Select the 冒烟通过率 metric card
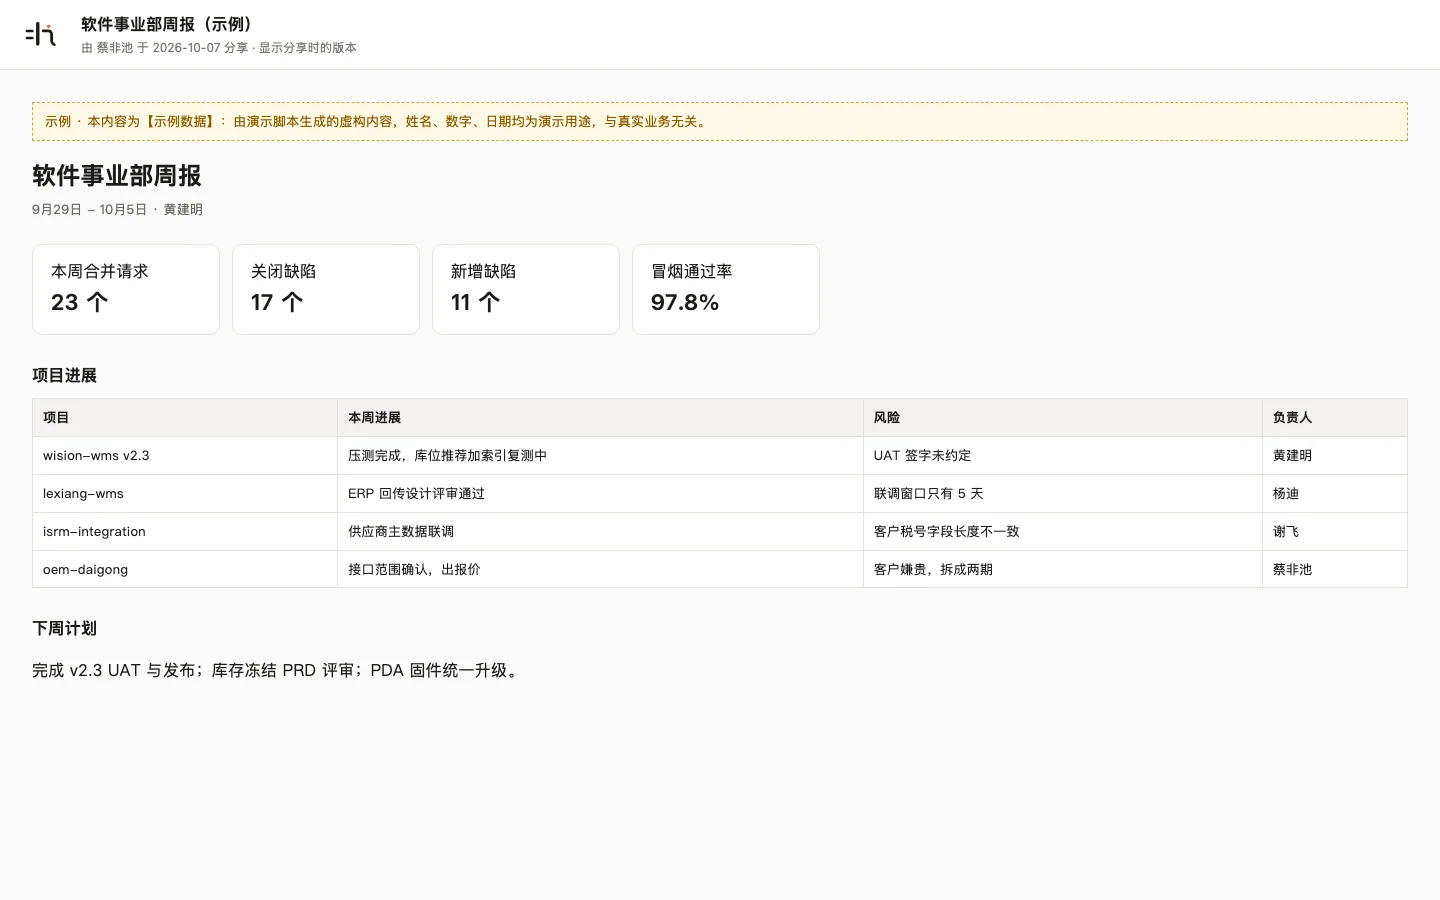Viewport: 1440px width, 900px height. (726, 289)
